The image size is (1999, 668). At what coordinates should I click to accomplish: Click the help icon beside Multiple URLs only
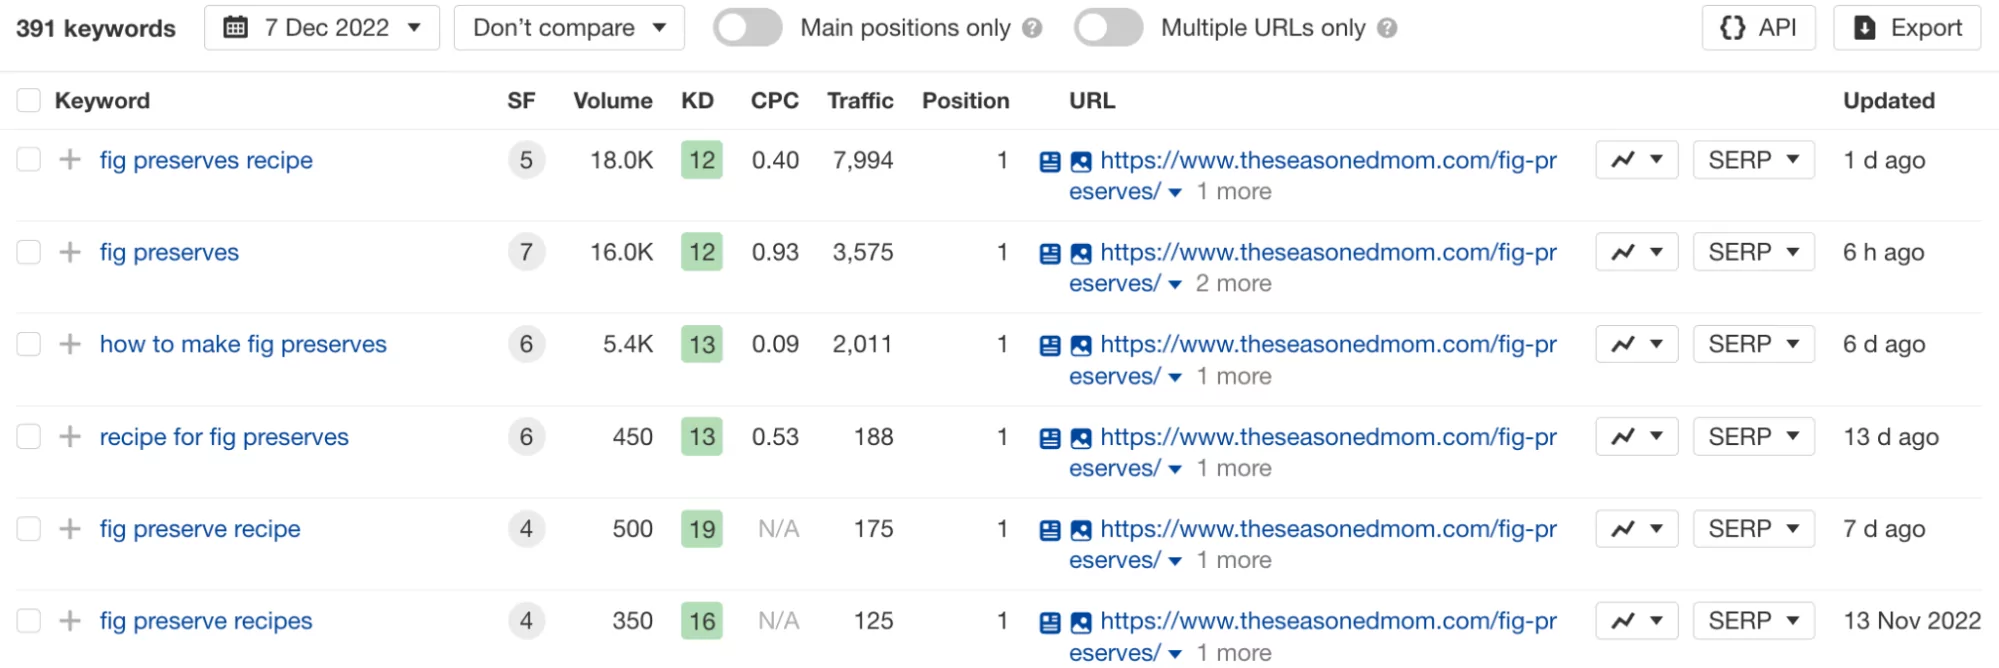pos(1387,29)
